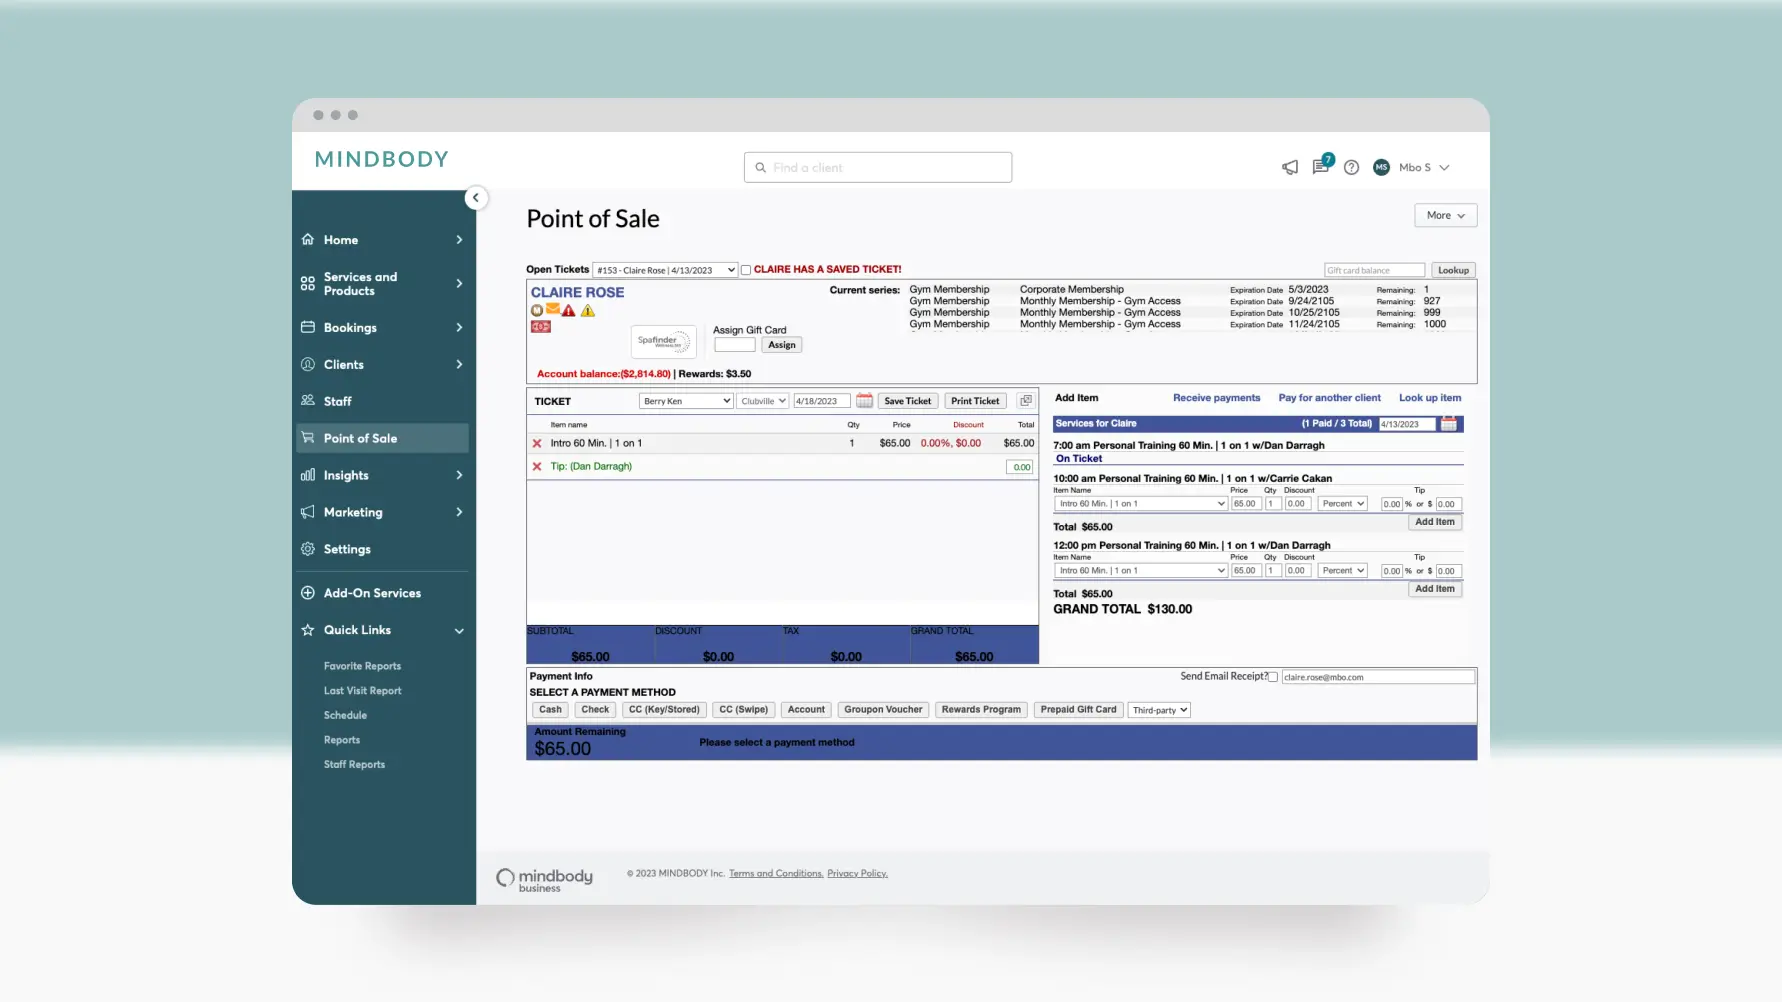Click the Settings gear icon in sidebar
The width and height of the screenshot is (1782, 1002).
click(308, 549)
